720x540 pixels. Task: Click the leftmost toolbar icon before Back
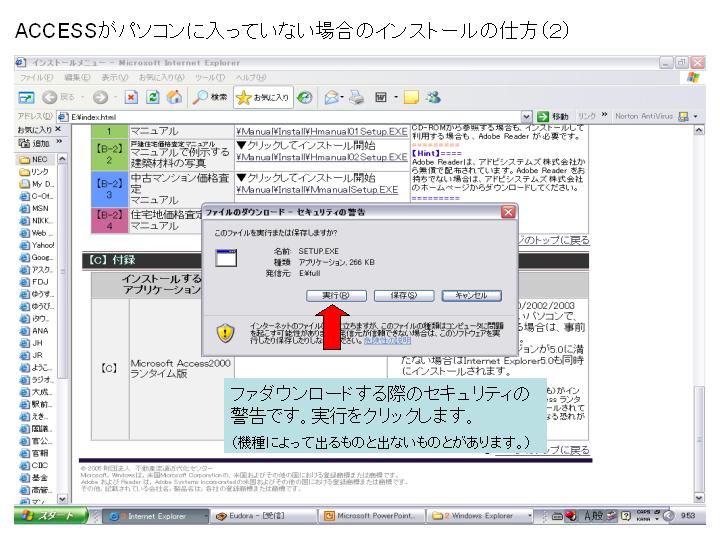(26, 97)
